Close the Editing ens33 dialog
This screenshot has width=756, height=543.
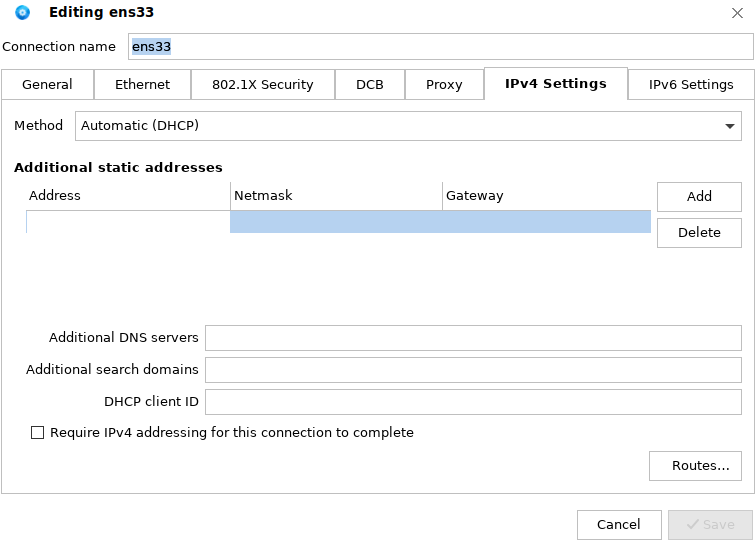pos(737,13)
